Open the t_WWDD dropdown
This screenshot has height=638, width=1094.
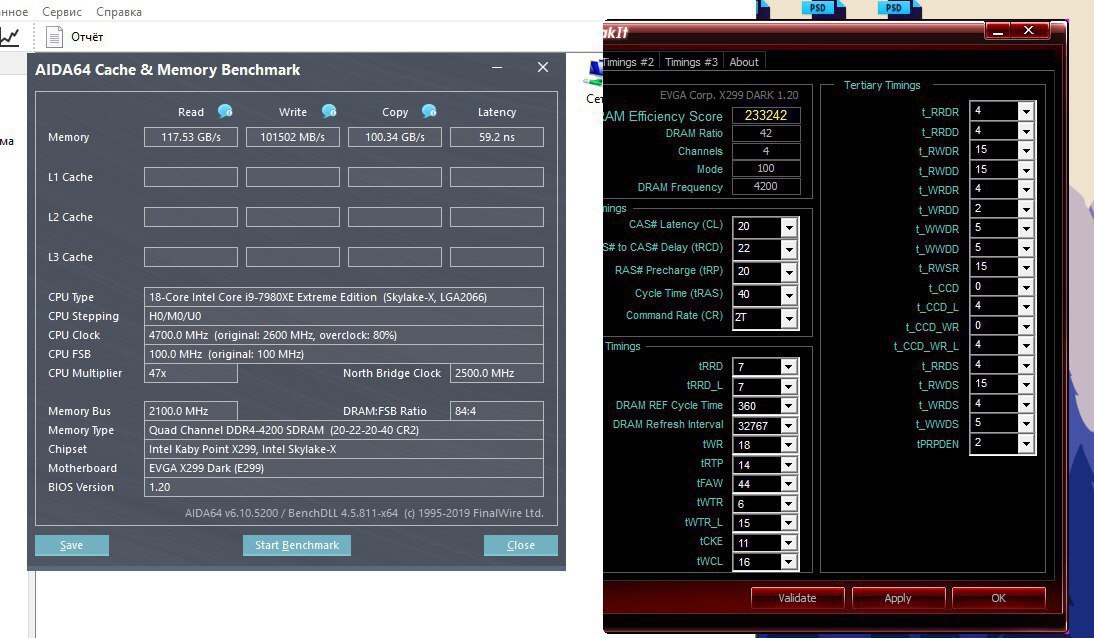1026,248
